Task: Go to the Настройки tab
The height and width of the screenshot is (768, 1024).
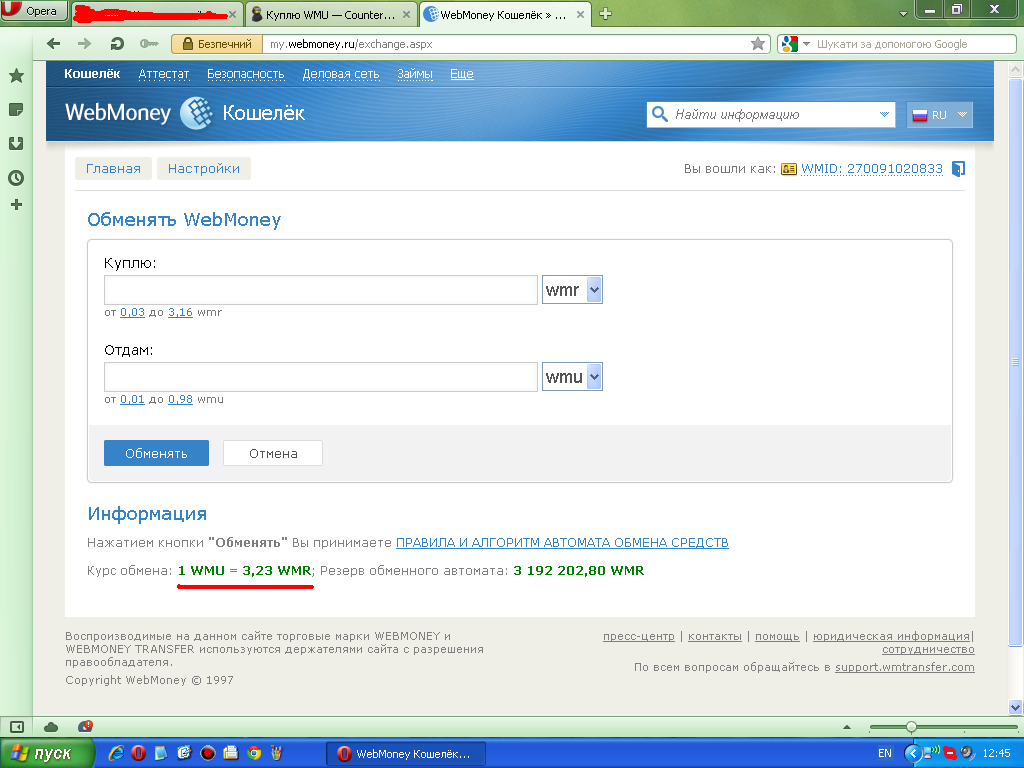Action: pos(204,168)
